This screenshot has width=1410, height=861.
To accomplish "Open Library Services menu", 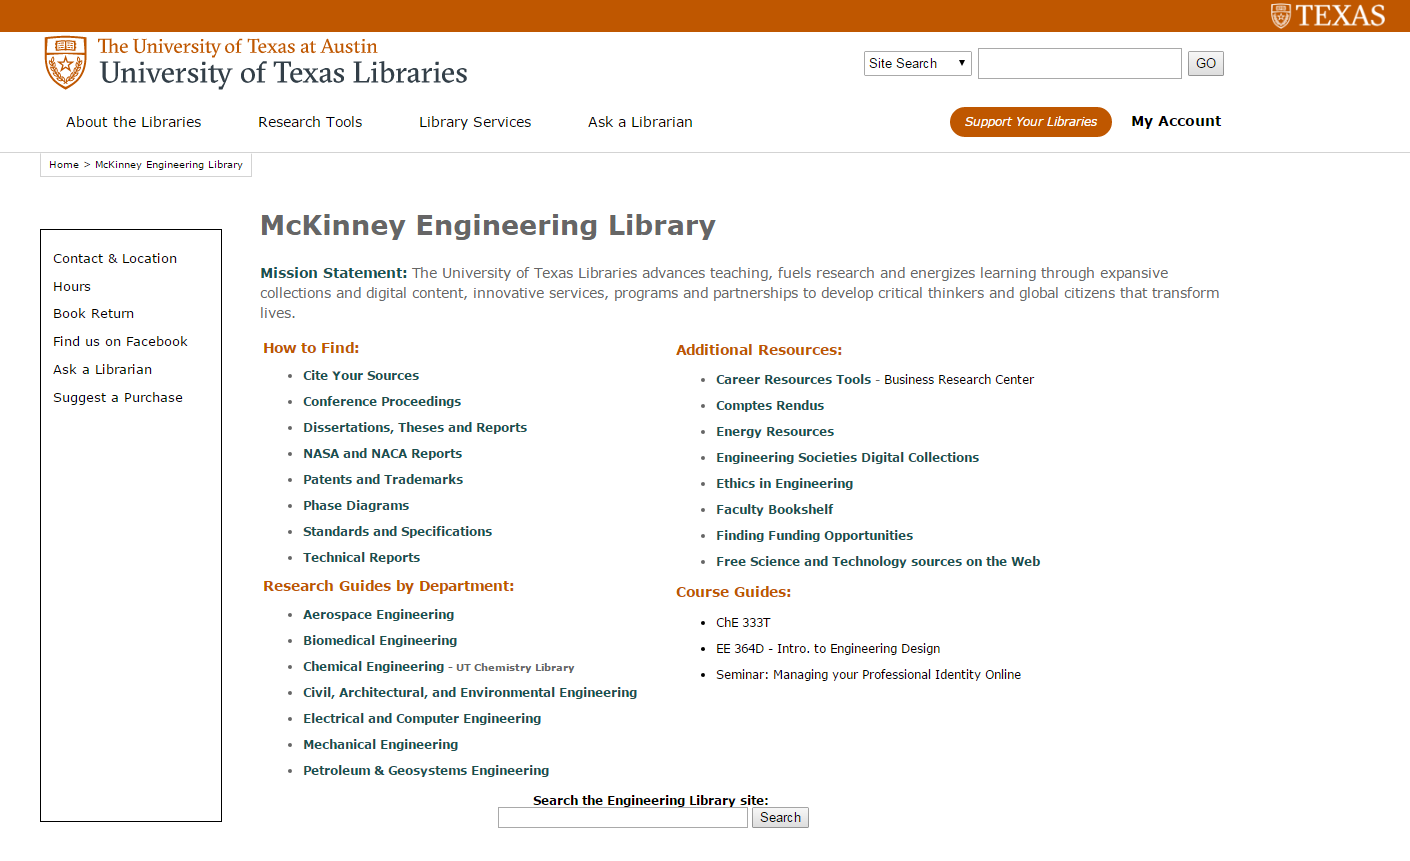I will click(x=475, y=122).
